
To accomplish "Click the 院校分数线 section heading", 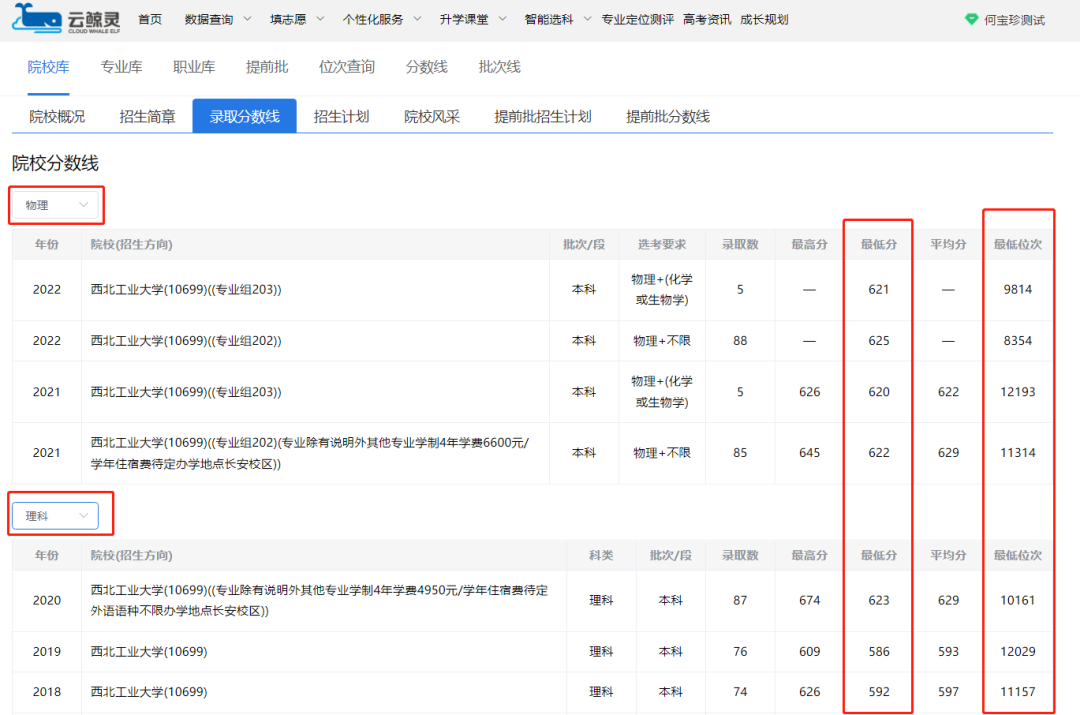I will [x=55, y=163].
